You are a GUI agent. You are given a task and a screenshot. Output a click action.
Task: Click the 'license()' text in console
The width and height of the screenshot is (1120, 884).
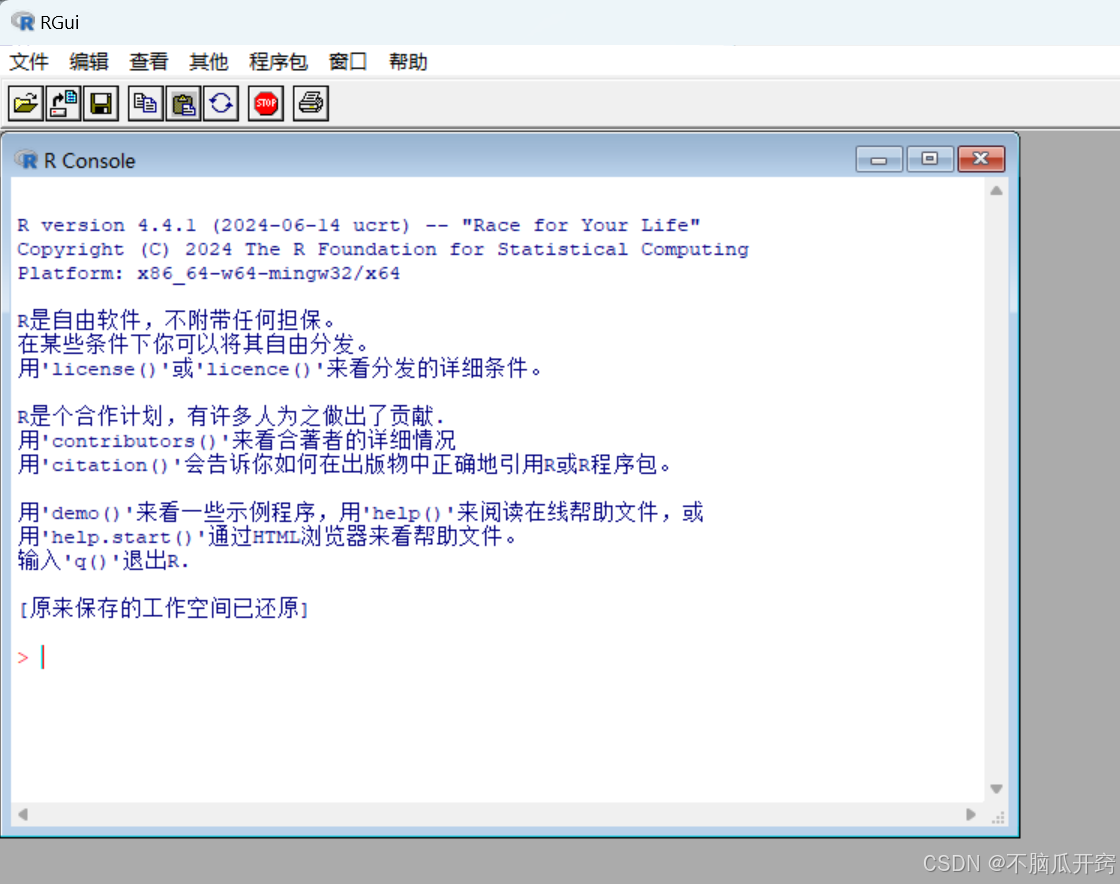point(104,369)
